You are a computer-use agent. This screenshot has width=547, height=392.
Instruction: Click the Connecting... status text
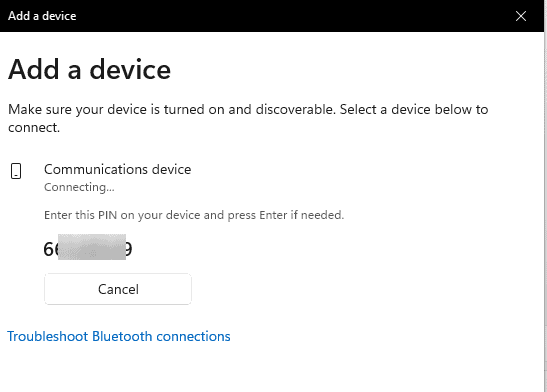point(79,187)
